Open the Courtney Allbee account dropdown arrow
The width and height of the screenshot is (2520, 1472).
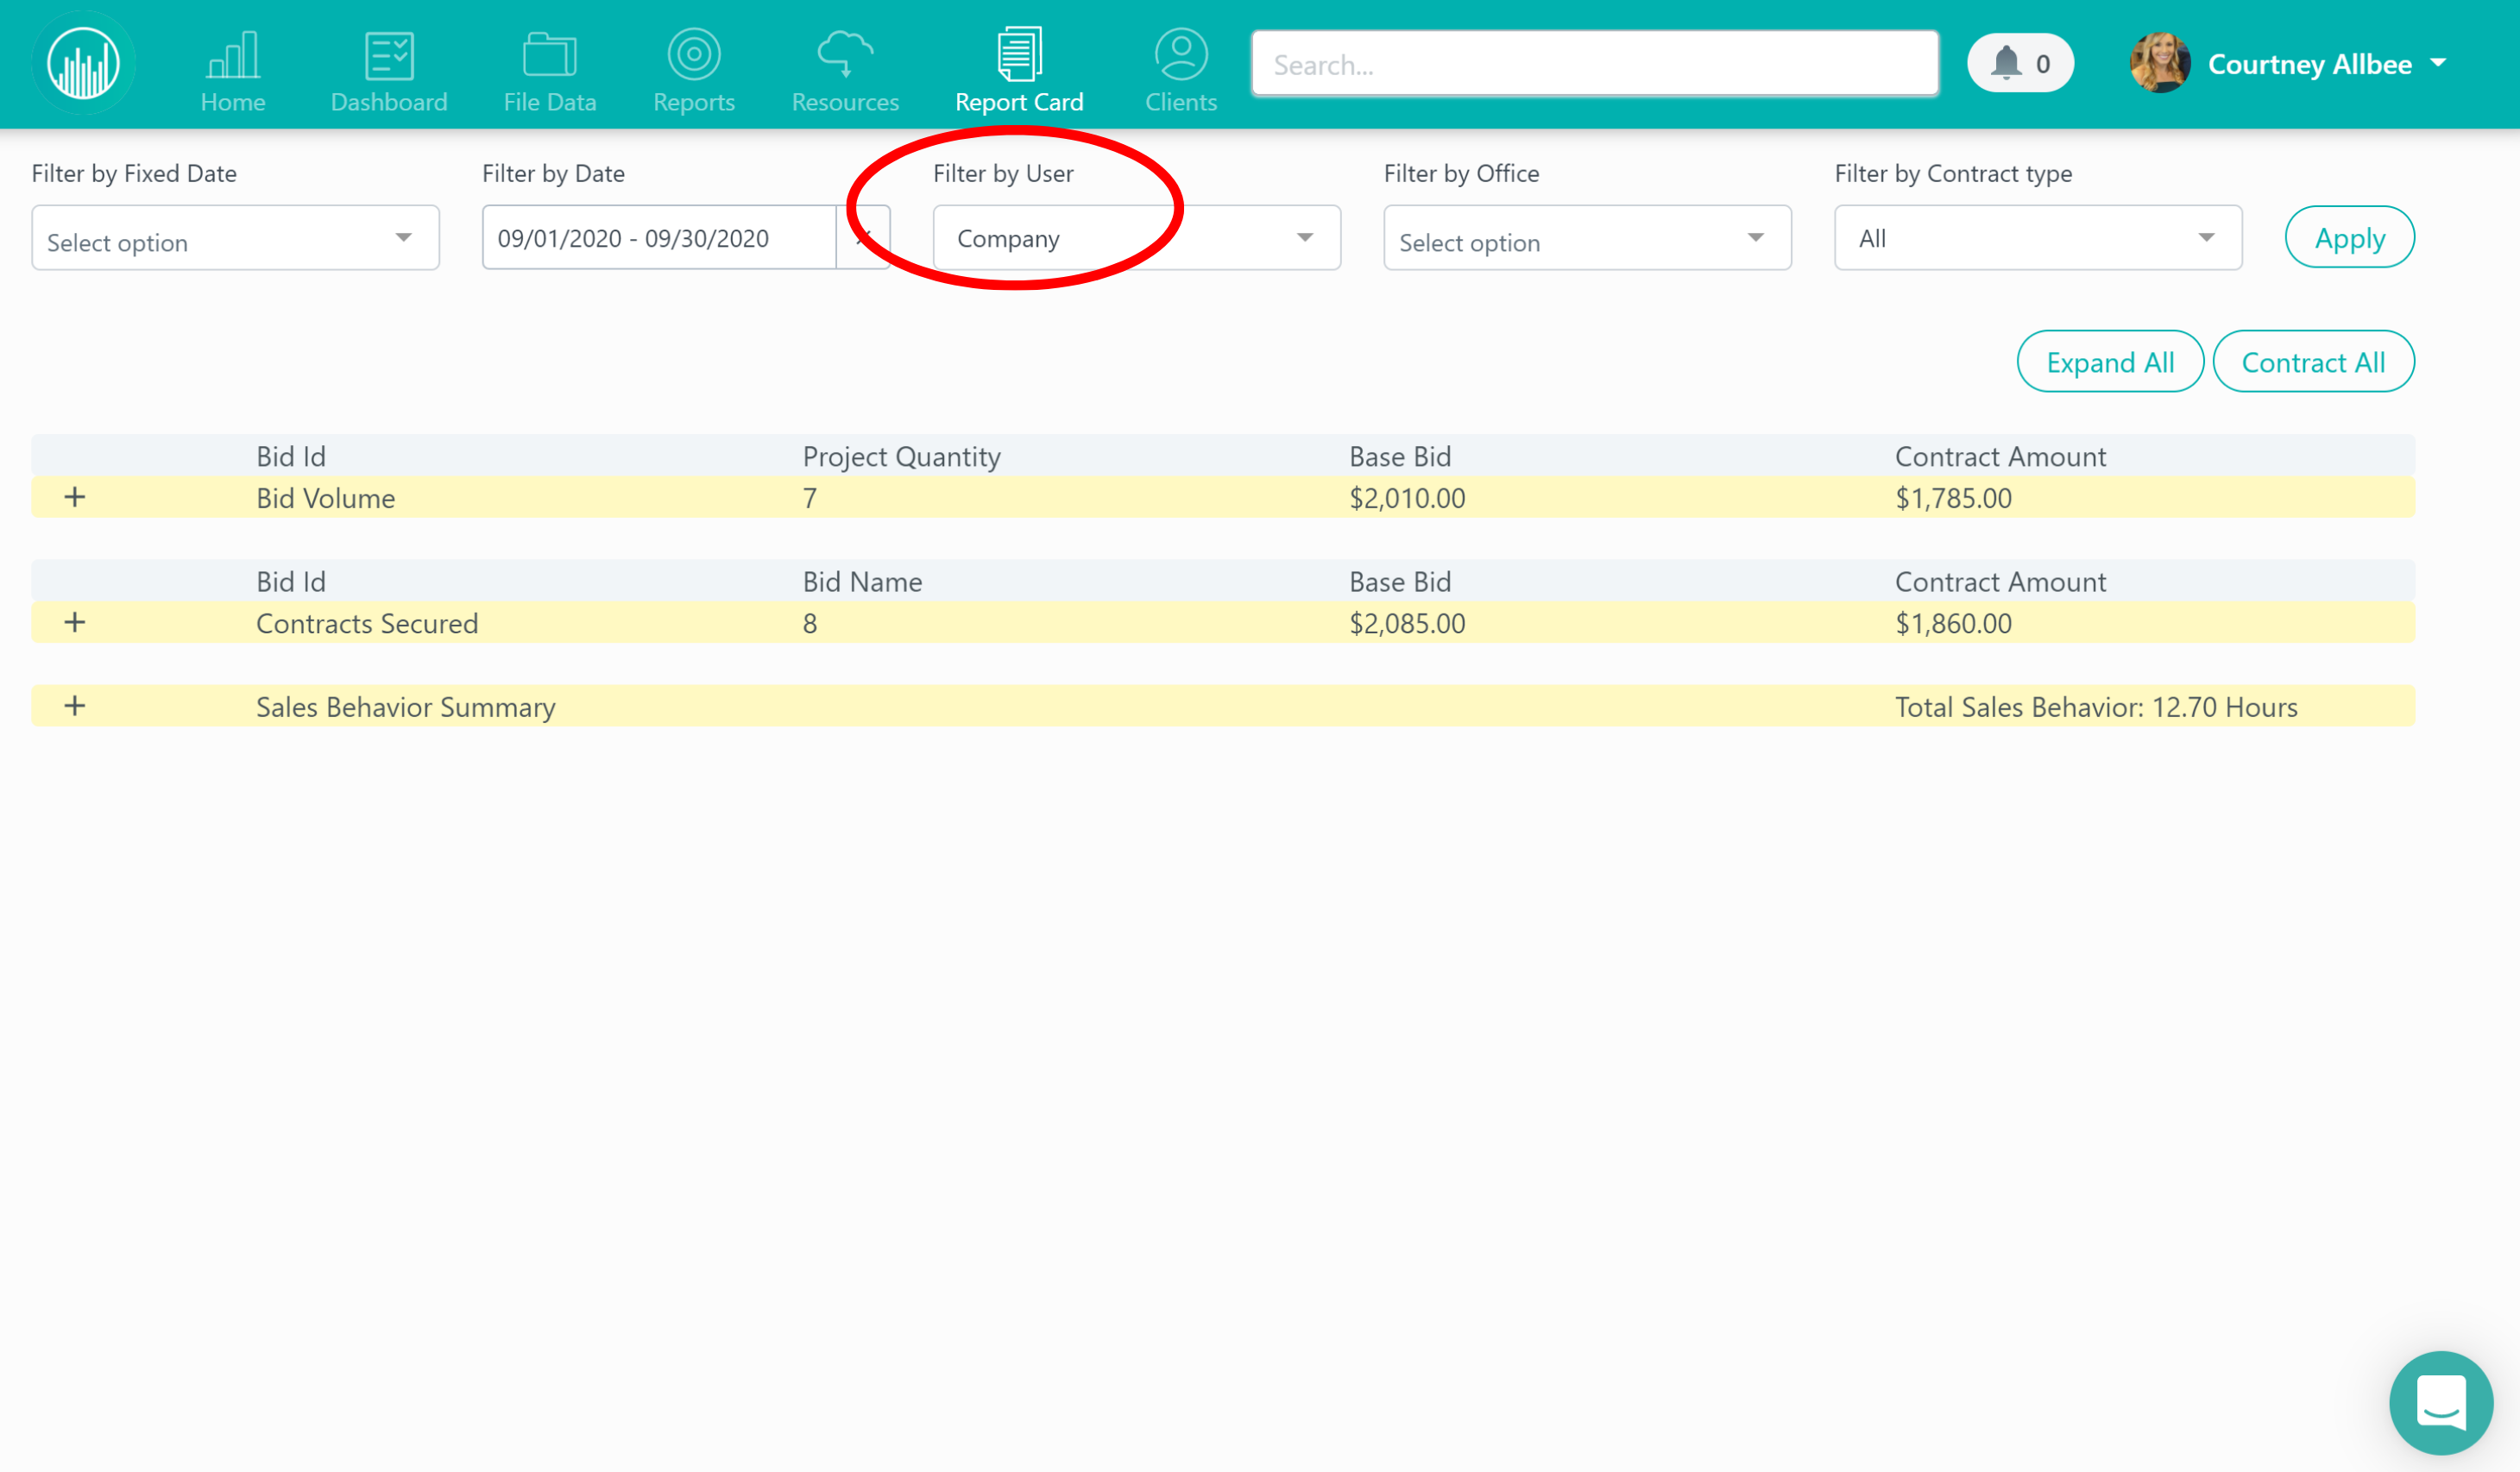coord(2438,63)
